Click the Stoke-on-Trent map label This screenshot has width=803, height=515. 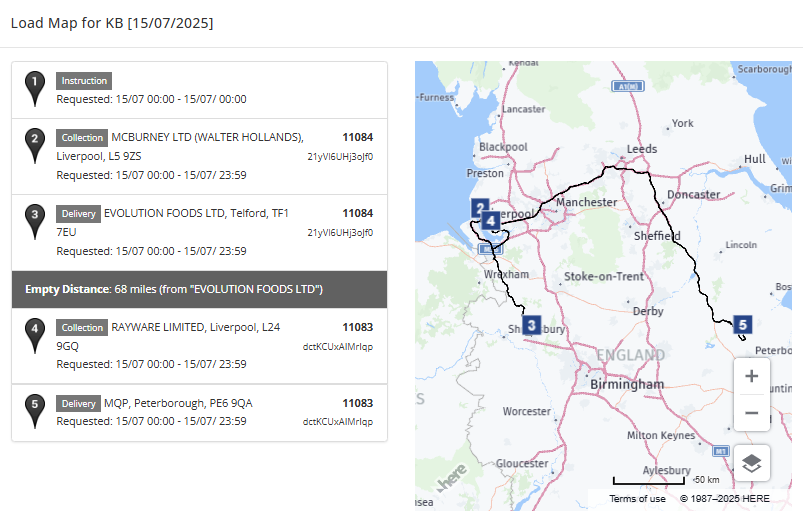tap(603, 276)
